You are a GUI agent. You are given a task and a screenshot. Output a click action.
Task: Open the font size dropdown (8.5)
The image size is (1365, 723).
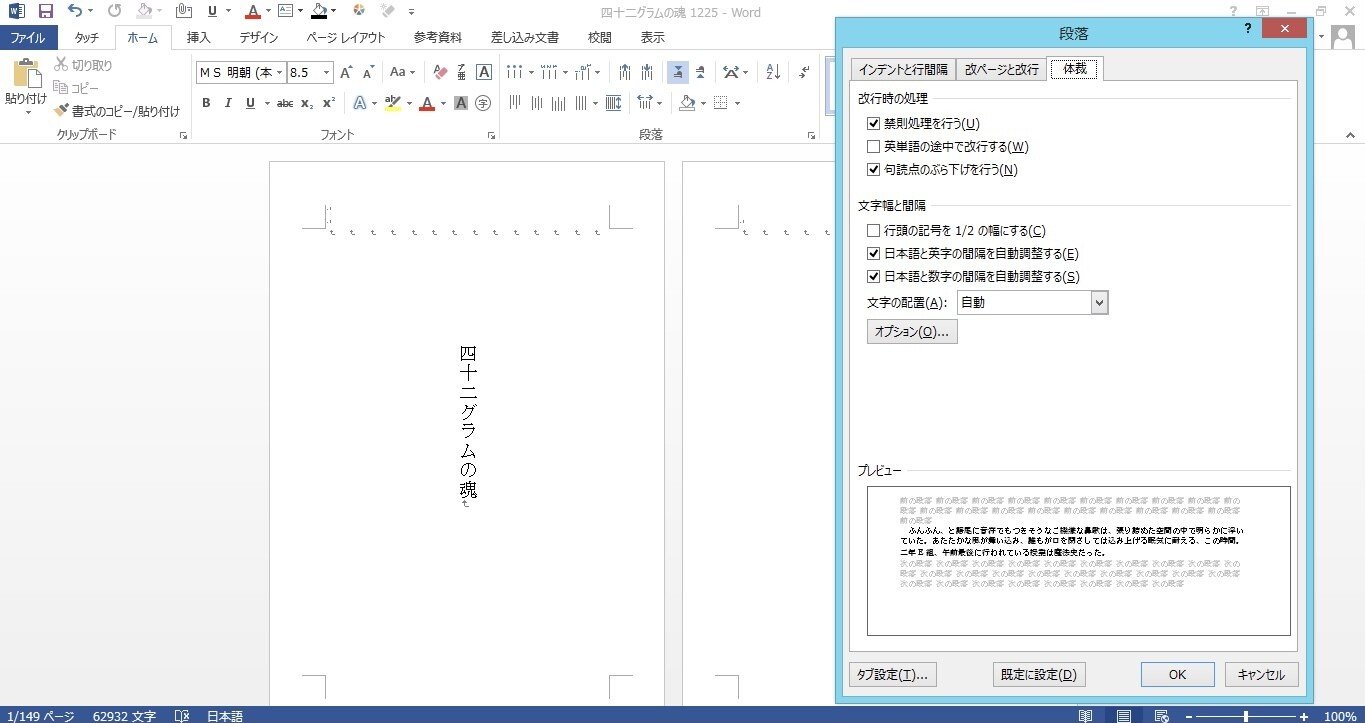coord(327,73)
